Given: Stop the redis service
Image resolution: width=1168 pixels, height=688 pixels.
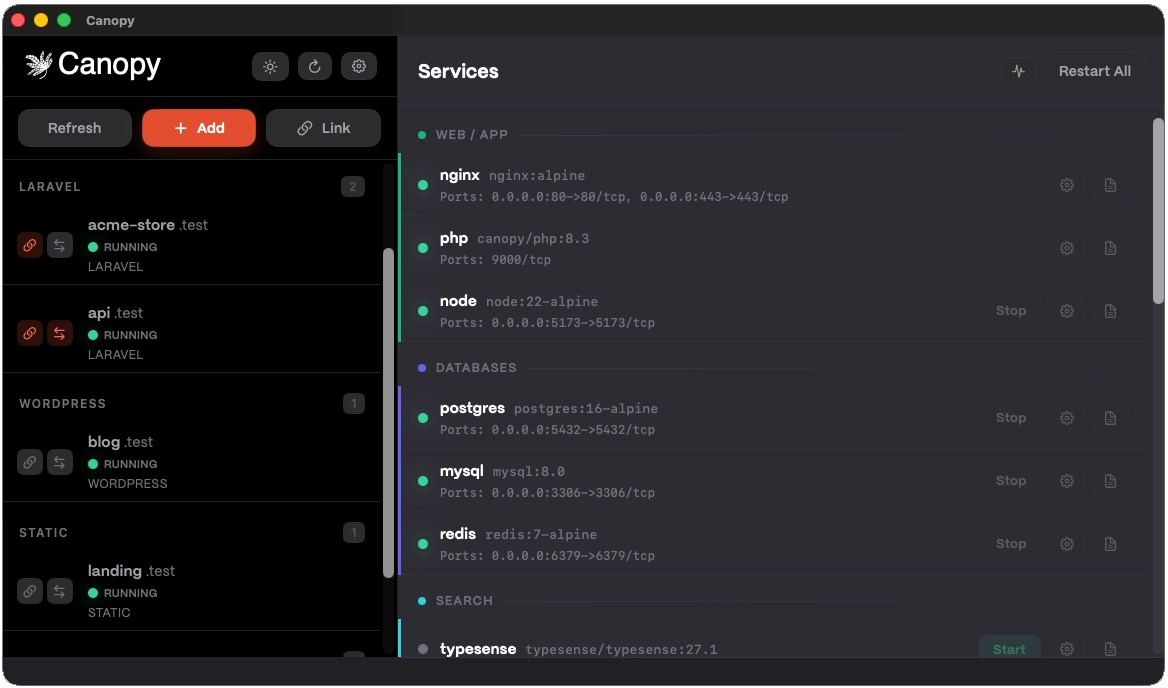Looking at the screenshot, I should 1011,544.
